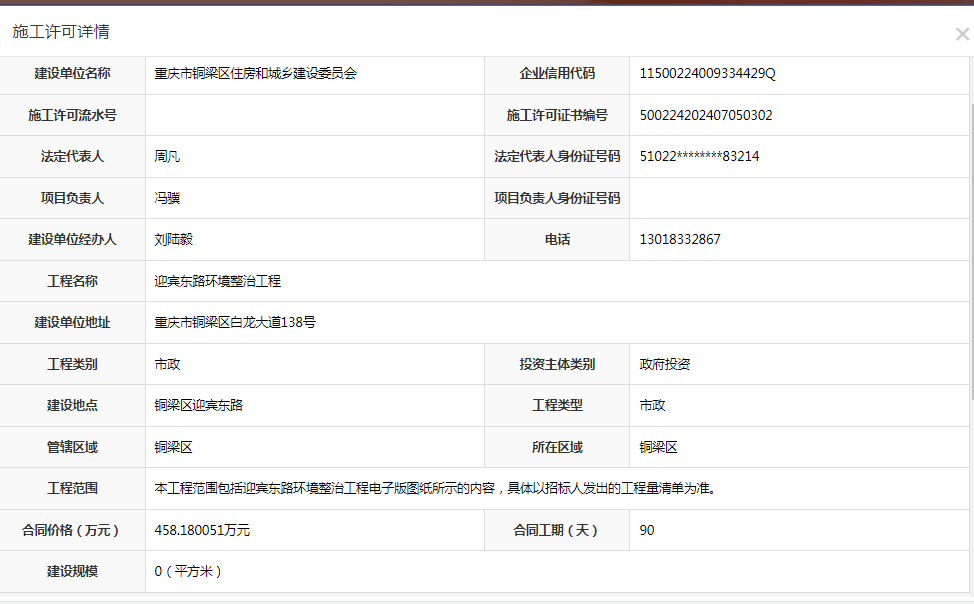Click the 建设地点 value 铜梁区迎宾东路
The image size is (974, 604).
click(x=198, y=405)
